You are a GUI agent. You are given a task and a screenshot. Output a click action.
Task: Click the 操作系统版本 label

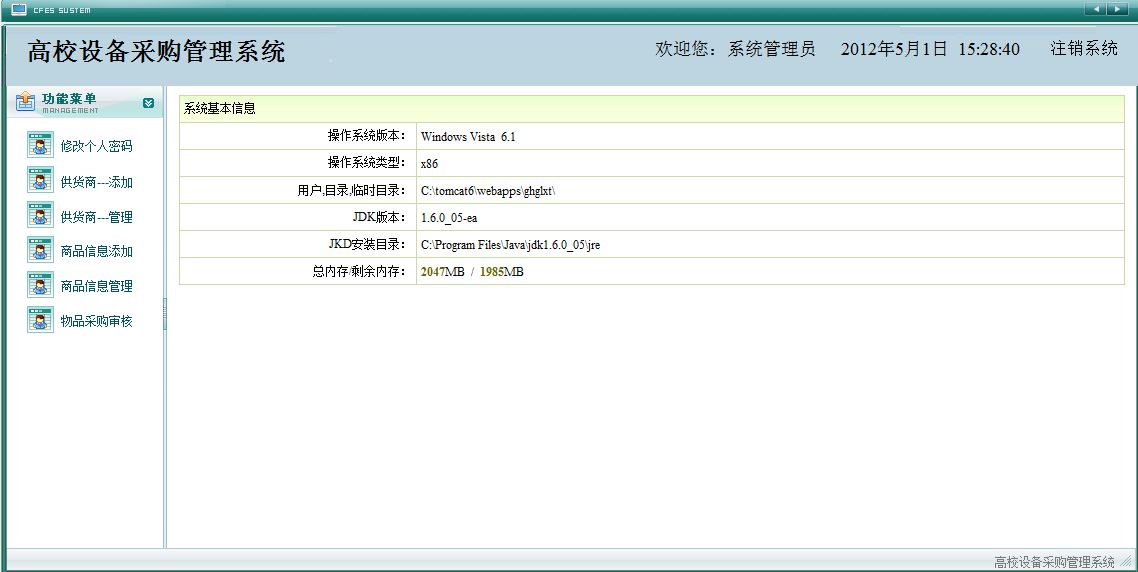[367, 136]
